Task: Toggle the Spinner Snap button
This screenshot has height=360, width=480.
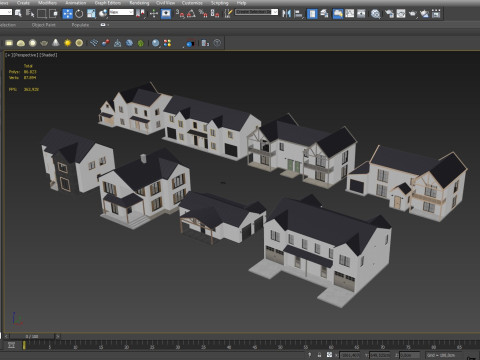Action: [x=215, y=13]
